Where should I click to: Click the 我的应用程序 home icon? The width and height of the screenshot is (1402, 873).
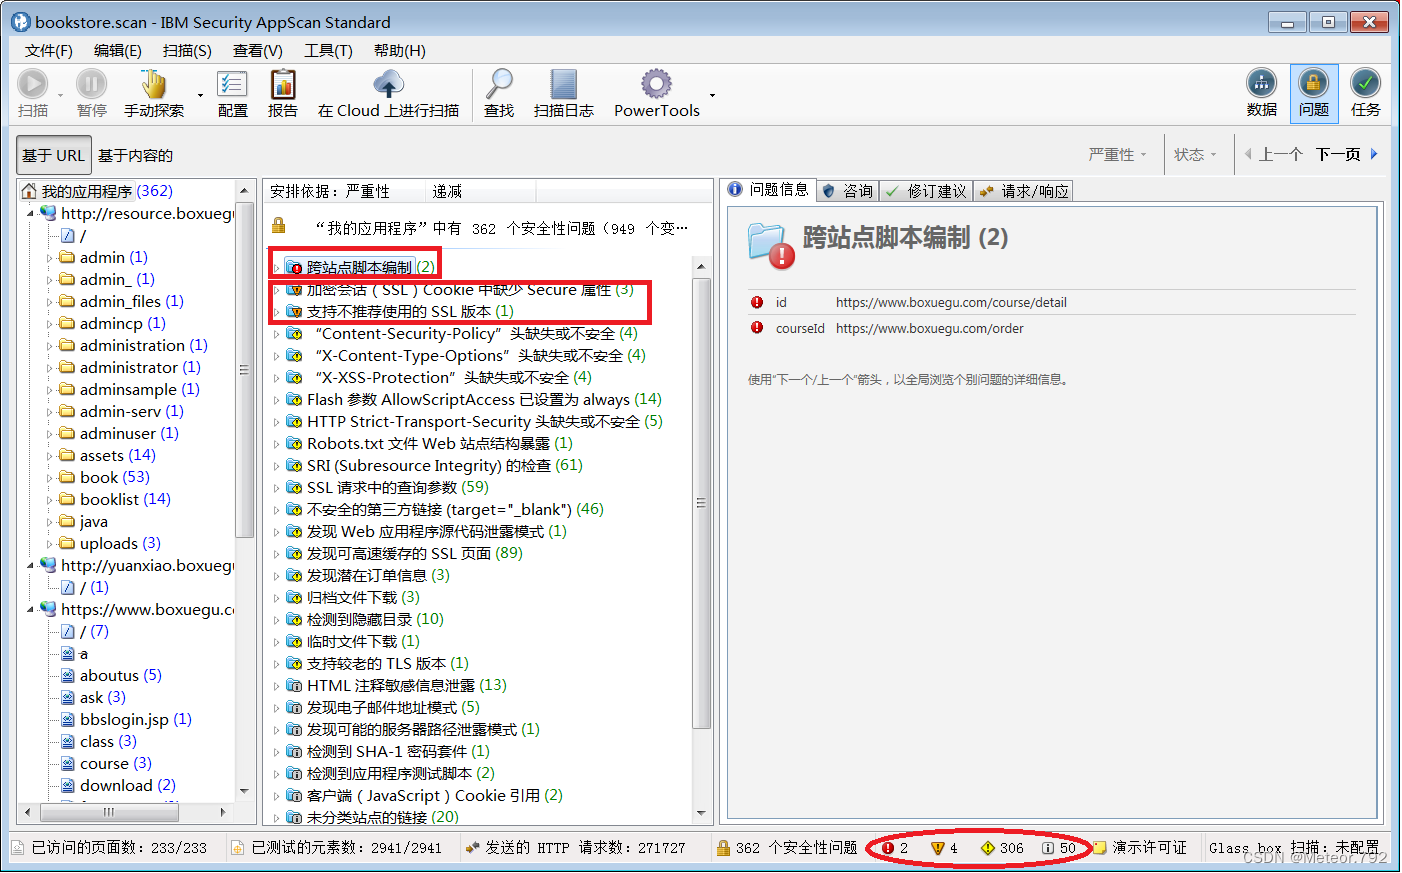point(29,191)
